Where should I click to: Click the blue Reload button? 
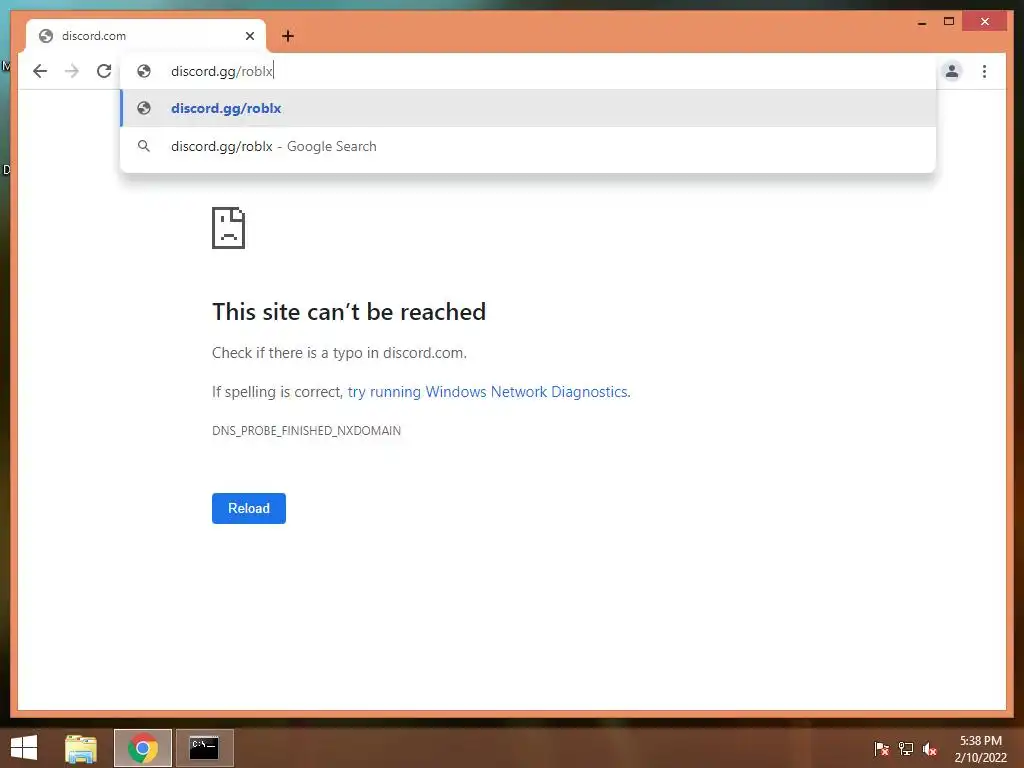[x=249, y=508]
